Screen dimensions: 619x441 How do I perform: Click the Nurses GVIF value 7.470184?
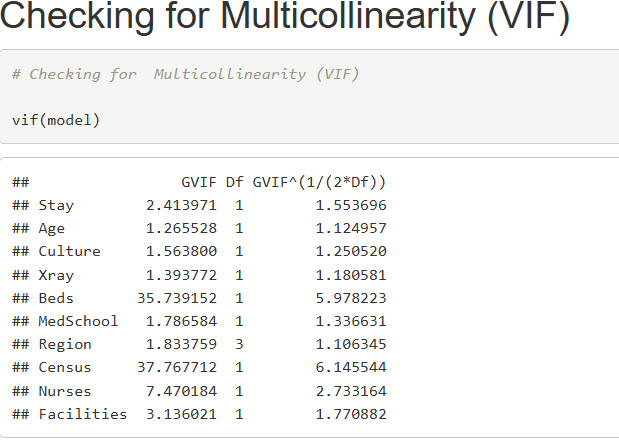tap(181, 391)
